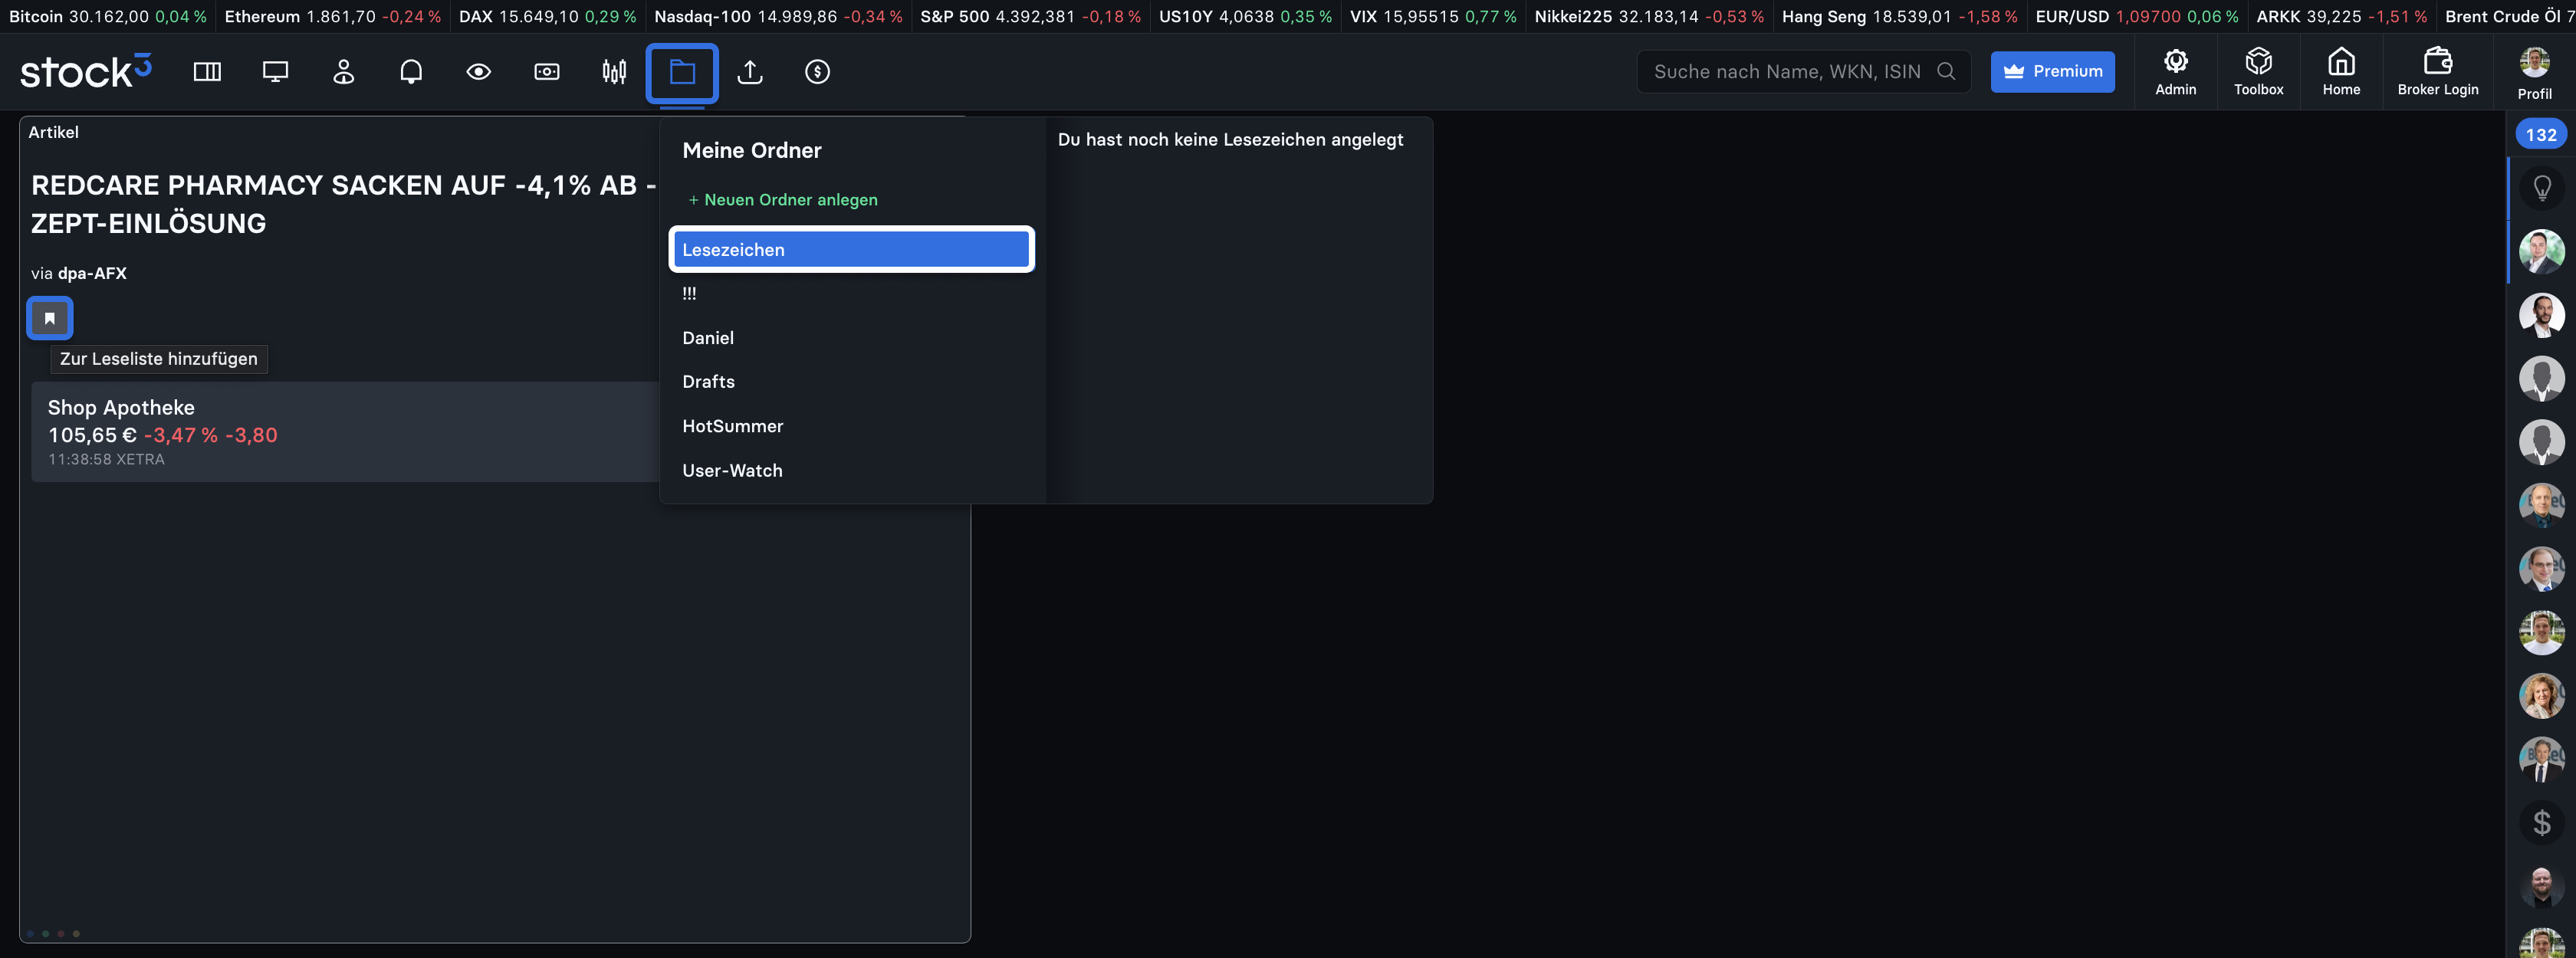Open the experts person icon in toolbar
The height and width of the screenshot is (958, 2576).
[343, 72]
